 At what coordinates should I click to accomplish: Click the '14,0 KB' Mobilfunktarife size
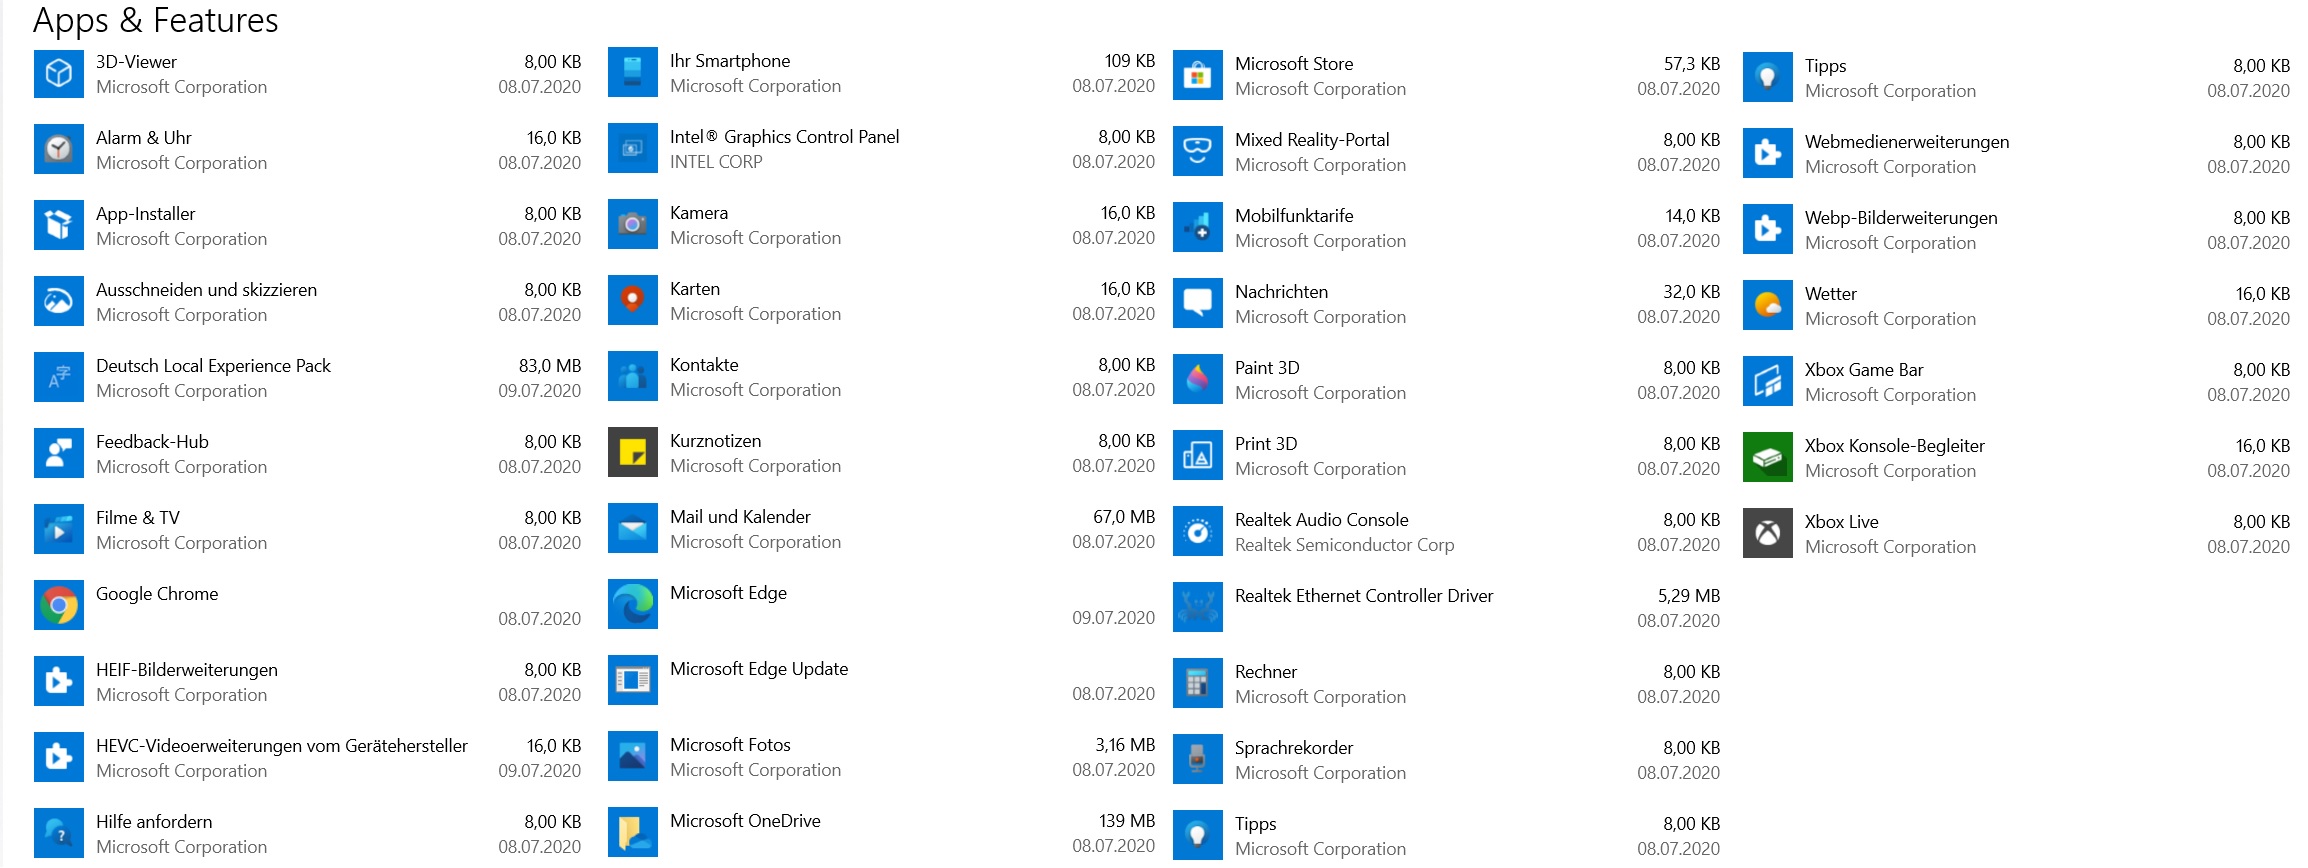click(1692, 216)
